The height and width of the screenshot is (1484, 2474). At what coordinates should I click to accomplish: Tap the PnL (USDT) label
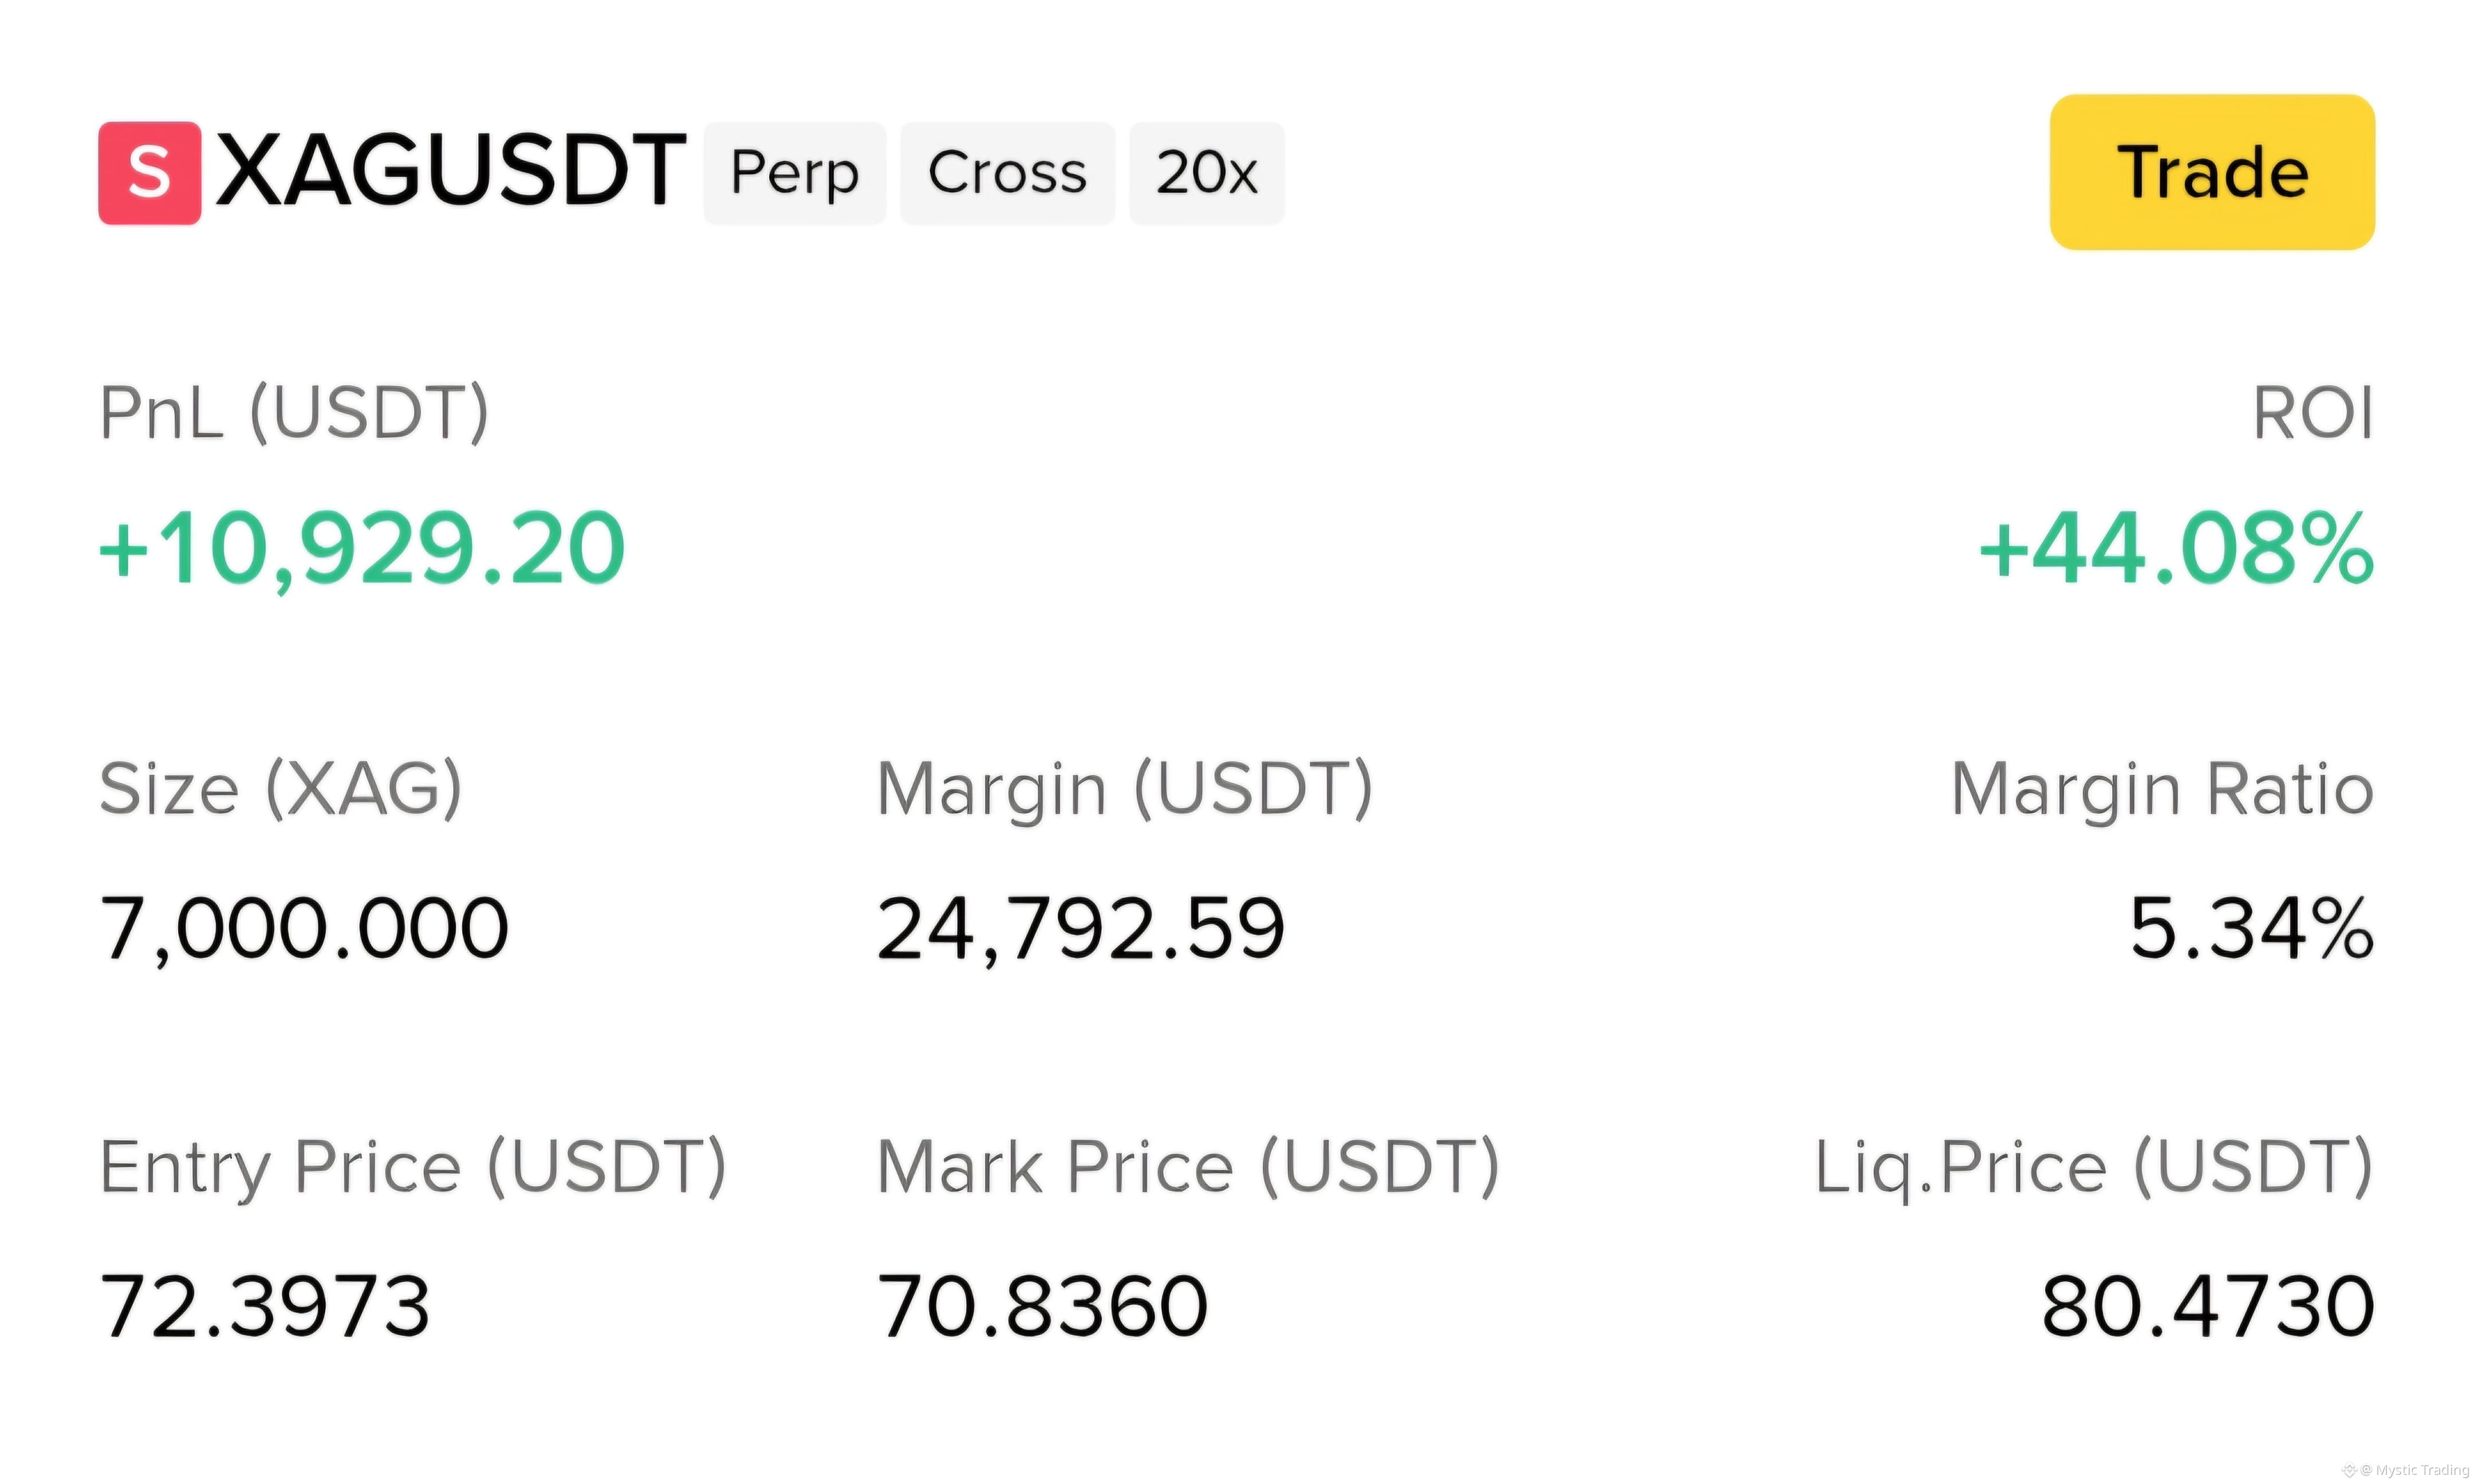pos(295,412)
